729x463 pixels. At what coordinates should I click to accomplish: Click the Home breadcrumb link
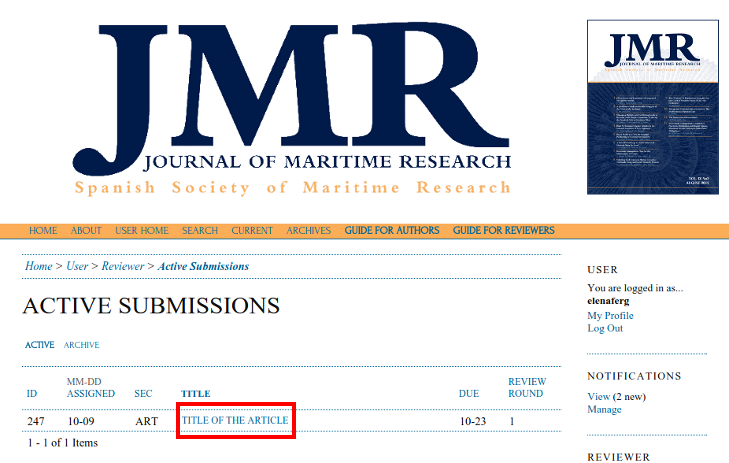click(x=39, y=266)
